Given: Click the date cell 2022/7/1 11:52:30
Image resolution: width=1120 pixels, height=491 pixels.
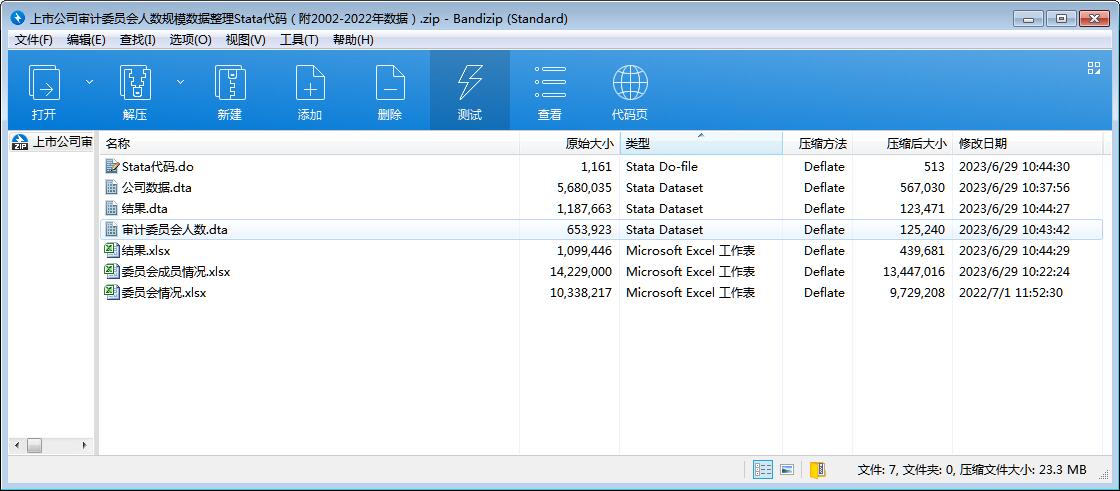Looking at the screenshot, I should (1011, 292).
